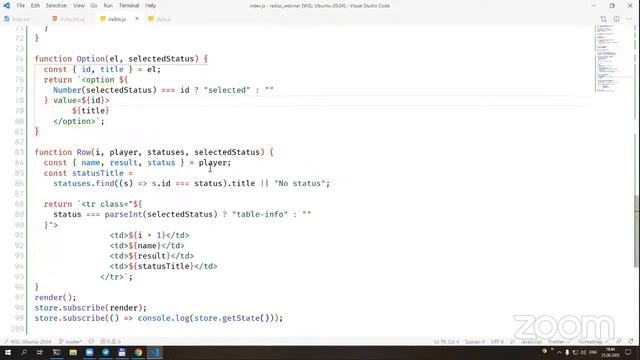
Task: Open the Selection menu
Action: coord(56,6)
